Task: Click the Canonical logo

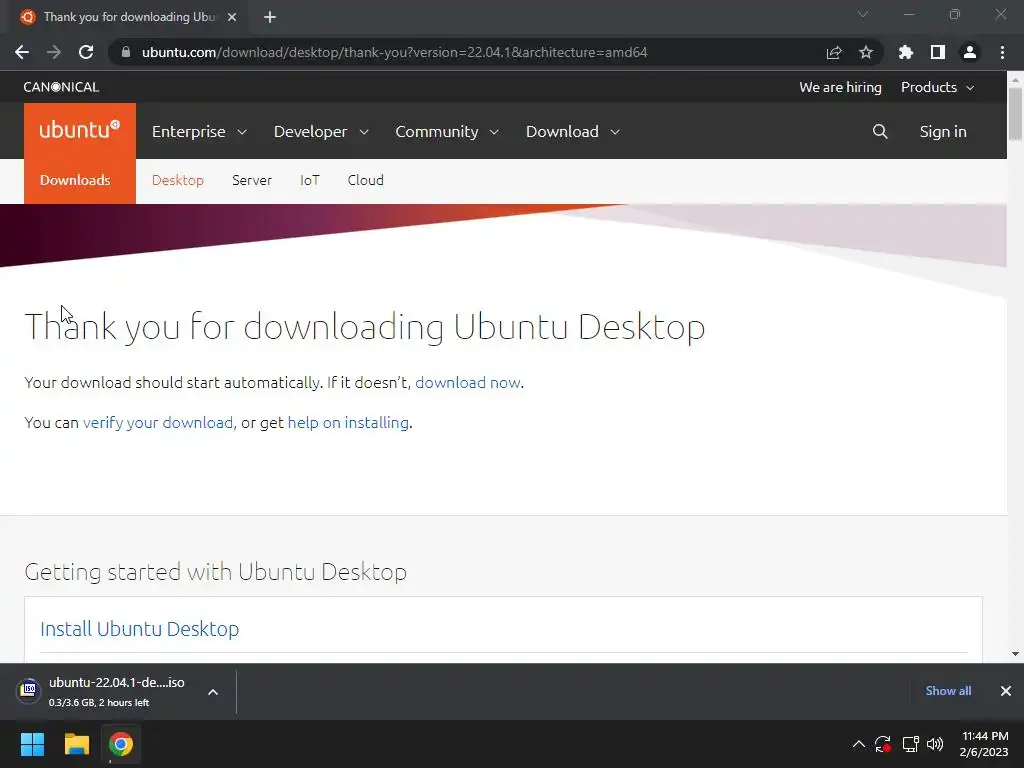Action: 61,87
